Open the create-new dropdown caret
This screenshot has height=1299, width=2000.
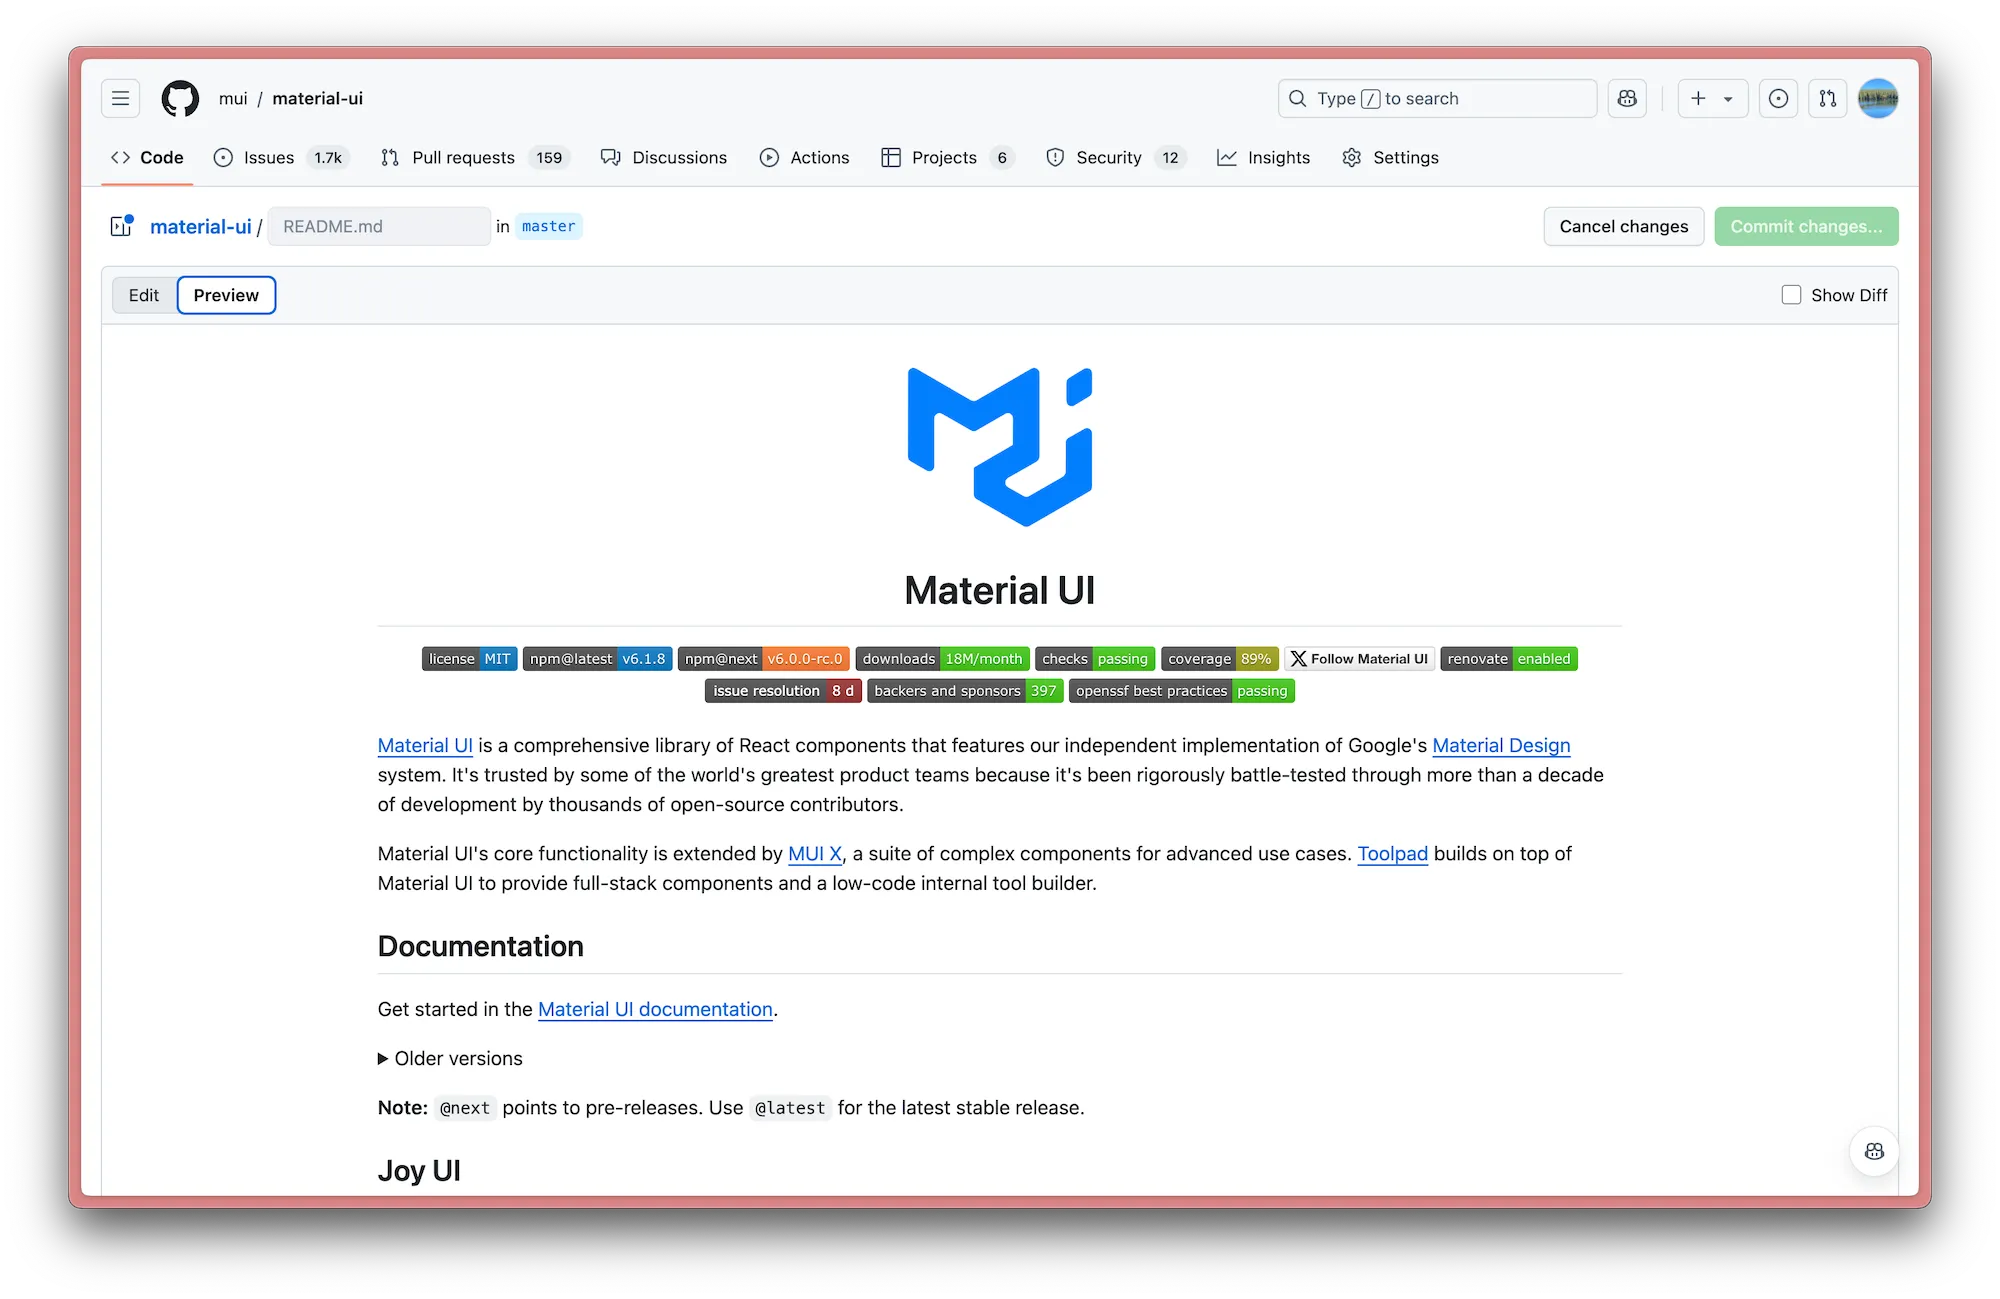(x=1728, y=98)
